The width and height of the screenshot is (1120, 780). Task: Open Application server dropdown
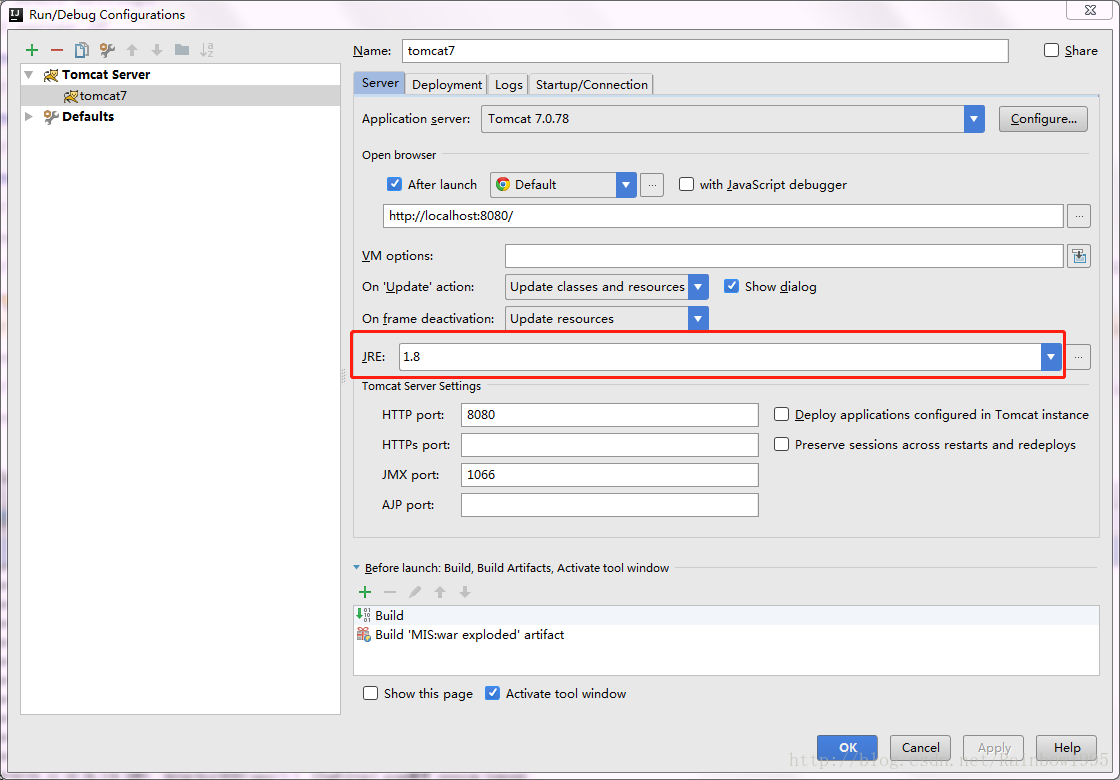[974, 119]
